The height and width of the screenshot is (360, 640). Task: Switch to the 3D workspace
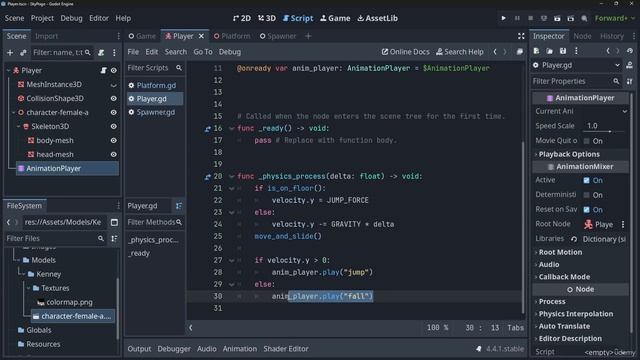click(x=267, y=18)
